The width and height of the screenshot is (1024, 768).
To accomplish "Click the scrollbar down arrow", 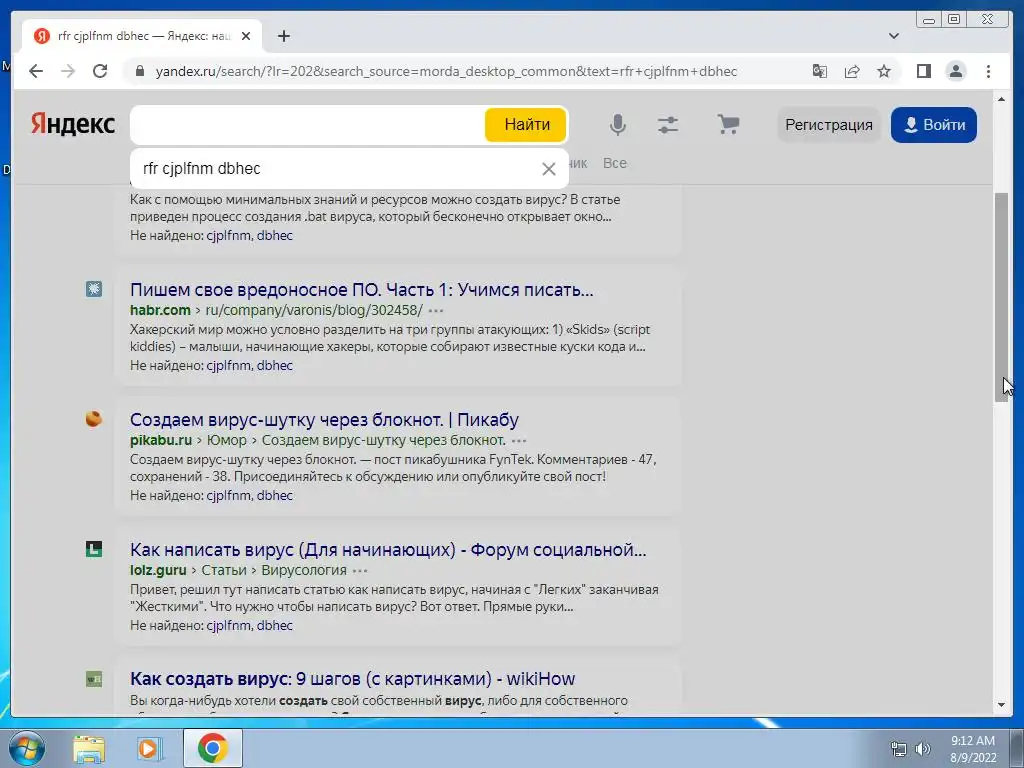I will coord(1001,705).
